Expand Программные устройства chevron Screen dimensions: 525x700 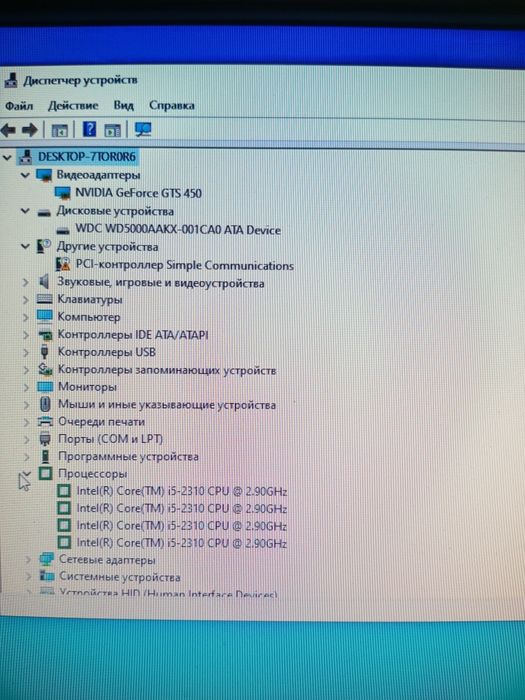[27, 457]
